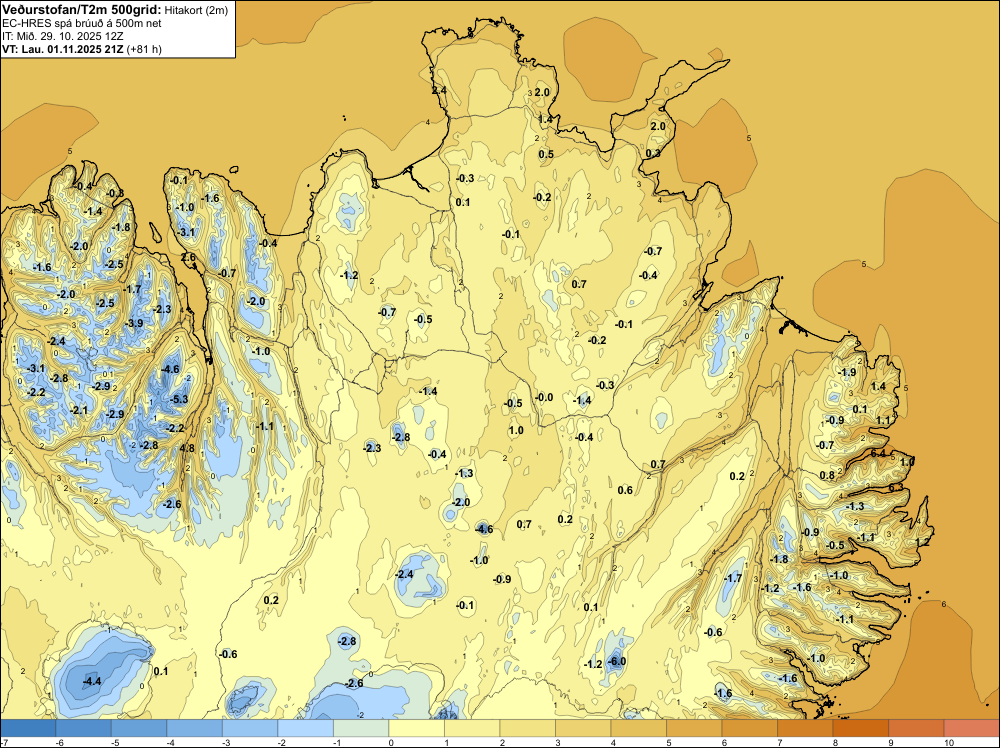Click the 0.6 temperature value
The width and height of the screenshot is (1000, 748).
point(625,490)
